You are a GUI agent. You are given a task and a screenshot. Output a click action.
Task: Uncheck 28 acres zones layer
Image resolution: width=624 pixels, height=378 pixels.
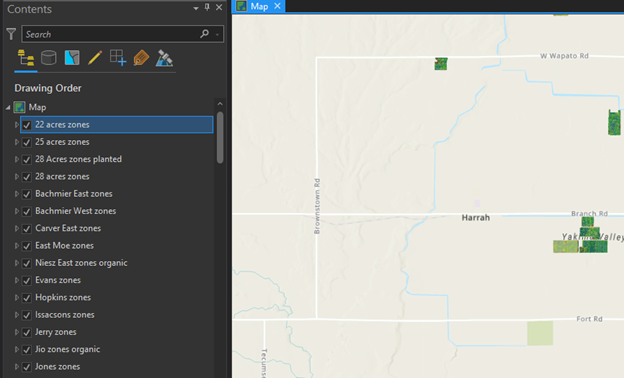point(27,177)
